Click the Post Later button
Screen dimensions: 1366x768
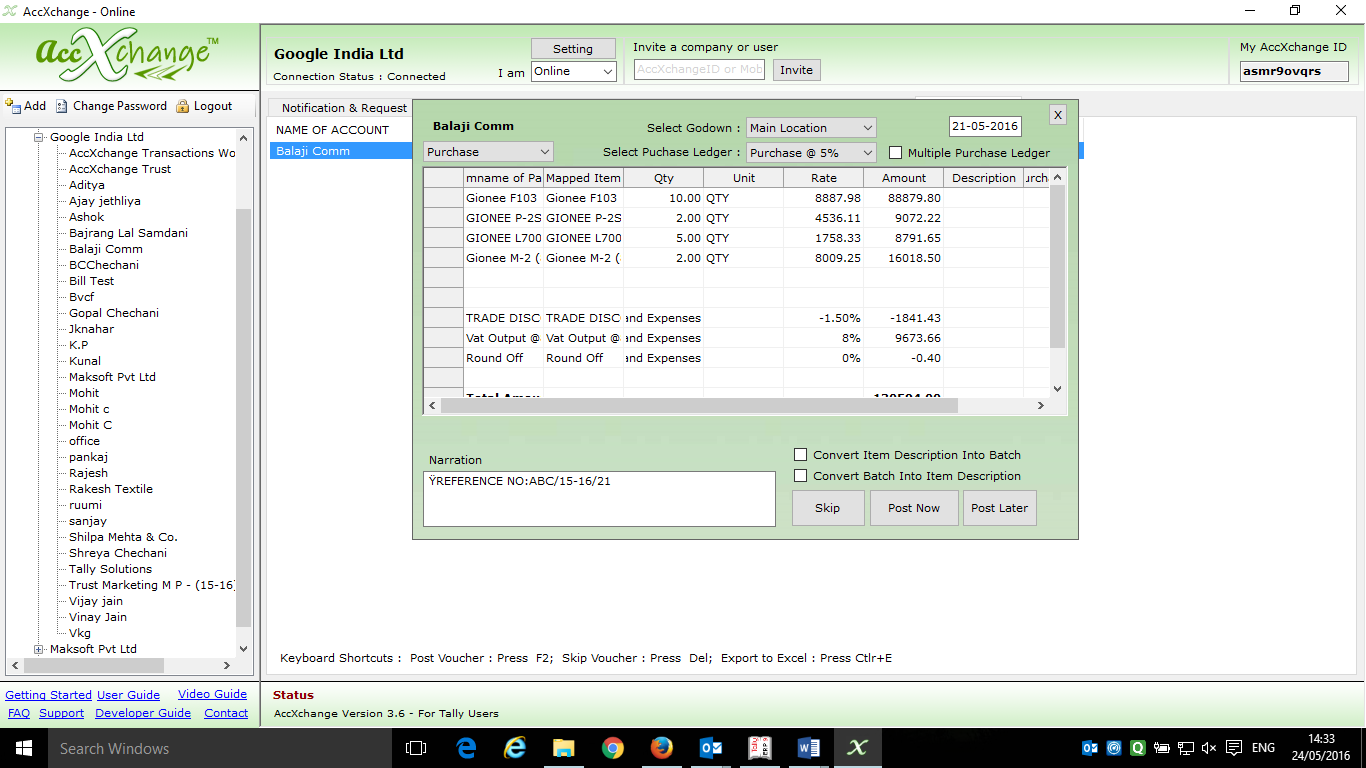pos(1000,508)
